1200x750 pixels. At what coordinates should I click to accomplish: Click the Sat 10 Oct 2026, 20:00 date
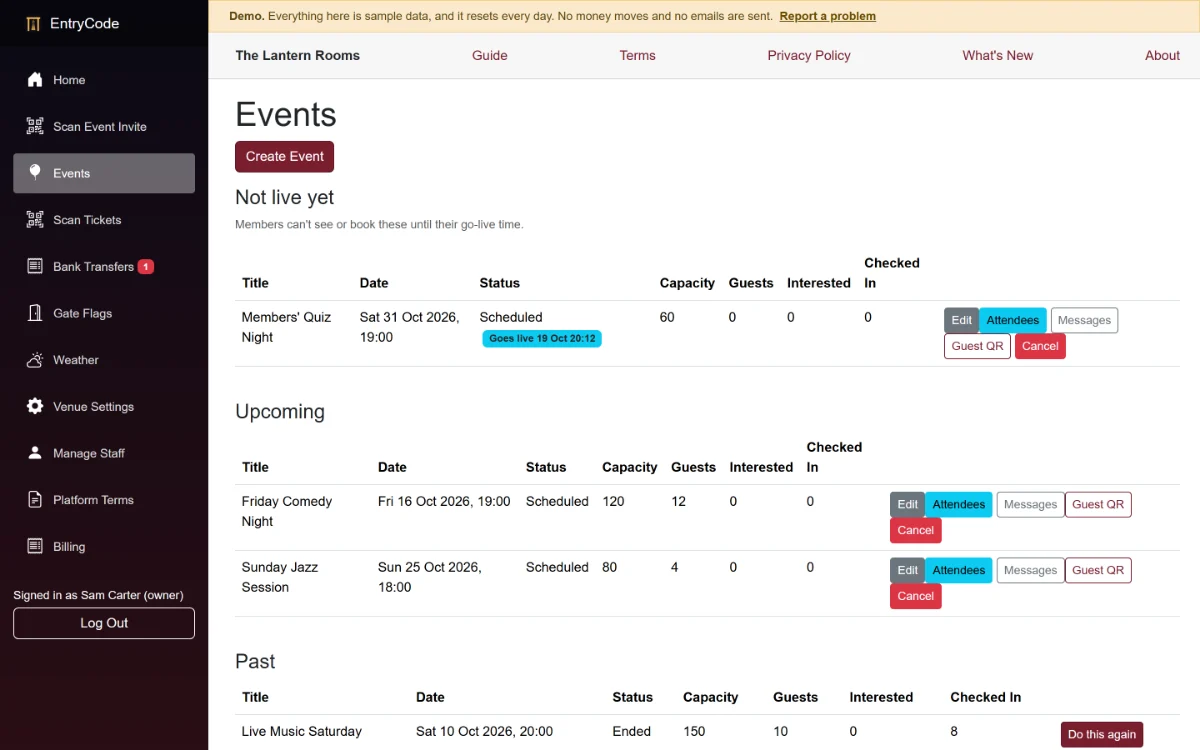click(484, 731)
